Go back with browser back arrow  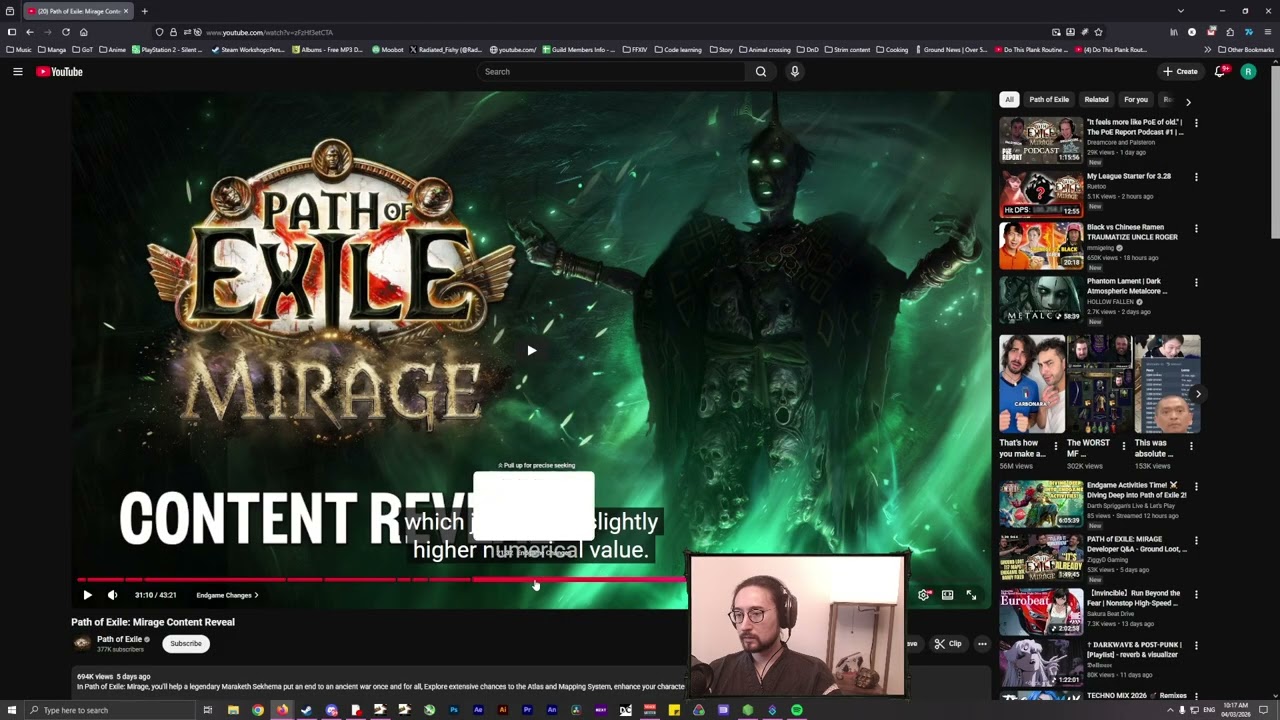pos(30,32)
